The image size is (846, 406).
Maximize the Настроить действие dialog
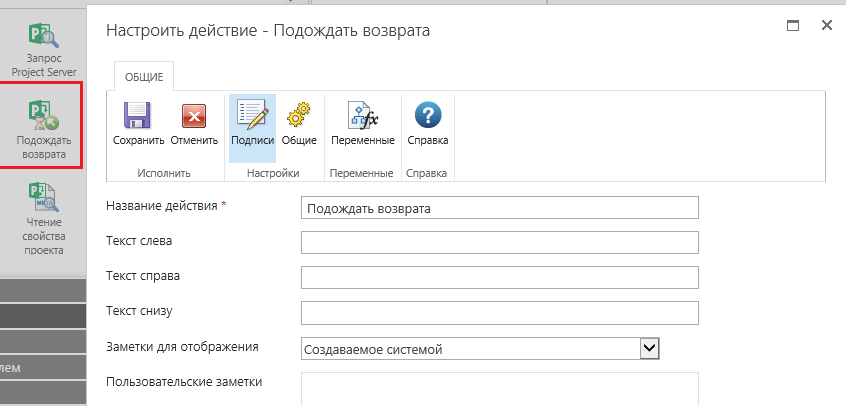click(x=793, y=25)
